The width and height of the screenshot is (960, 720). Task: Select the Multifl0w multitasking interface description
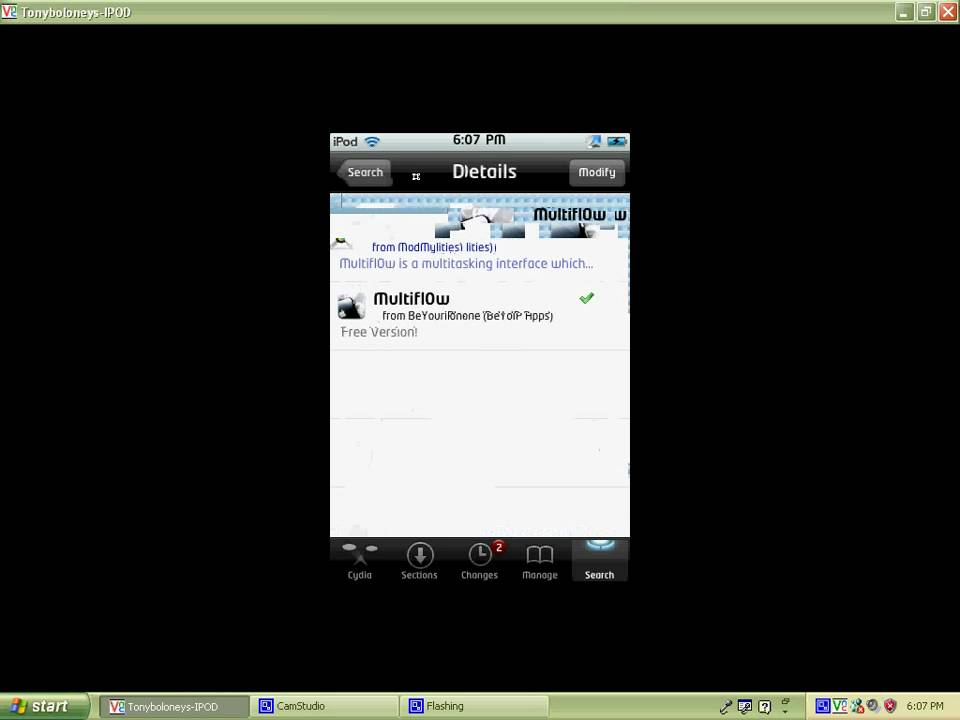point(466,264)
